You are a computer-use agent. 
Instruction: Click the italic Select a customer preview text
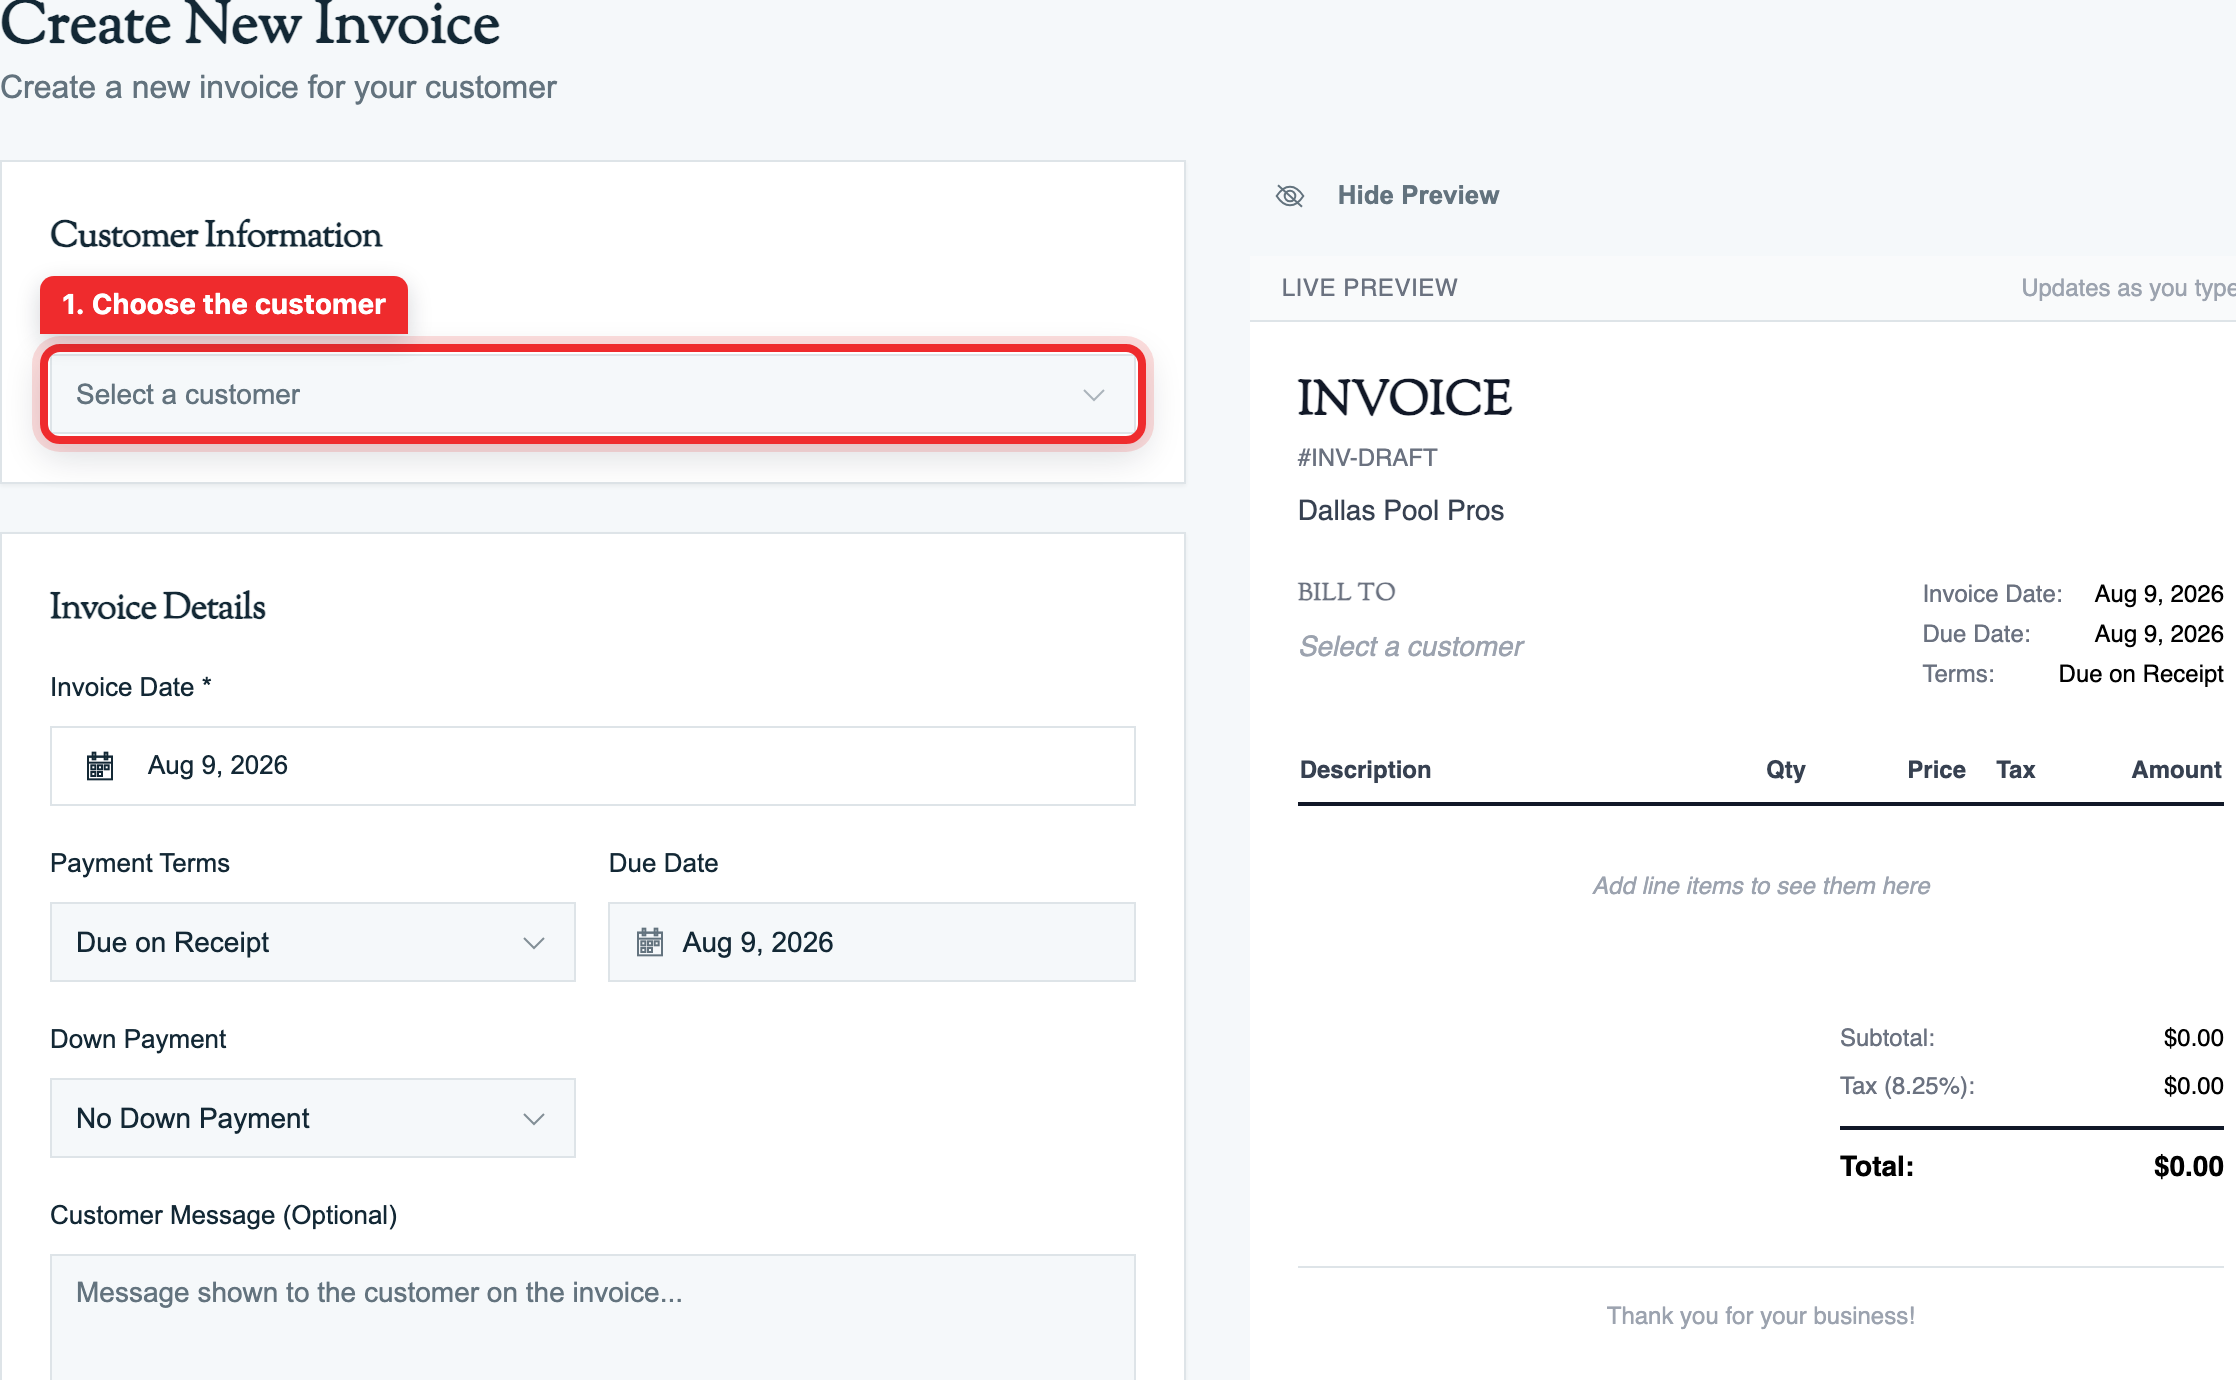[x=1410, y=647]
